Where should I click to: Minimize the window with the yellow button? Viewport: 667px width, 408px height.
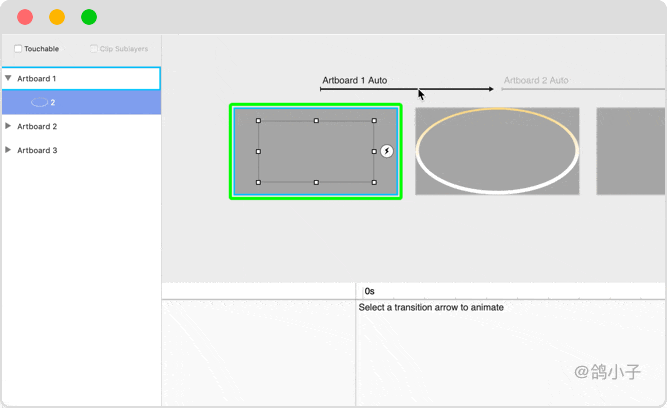click(57, 17)
